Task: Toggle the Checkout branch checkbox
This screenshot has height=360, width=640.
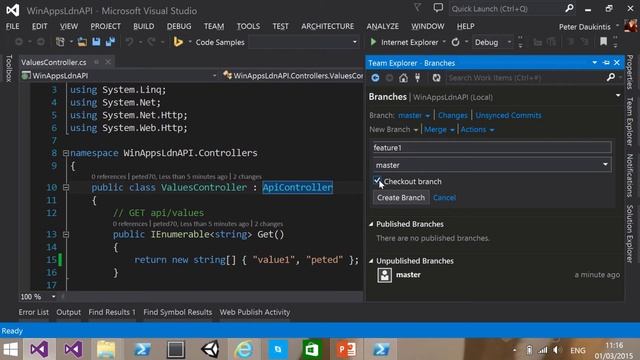Action: pyautogui.click(x=377, y=181)
